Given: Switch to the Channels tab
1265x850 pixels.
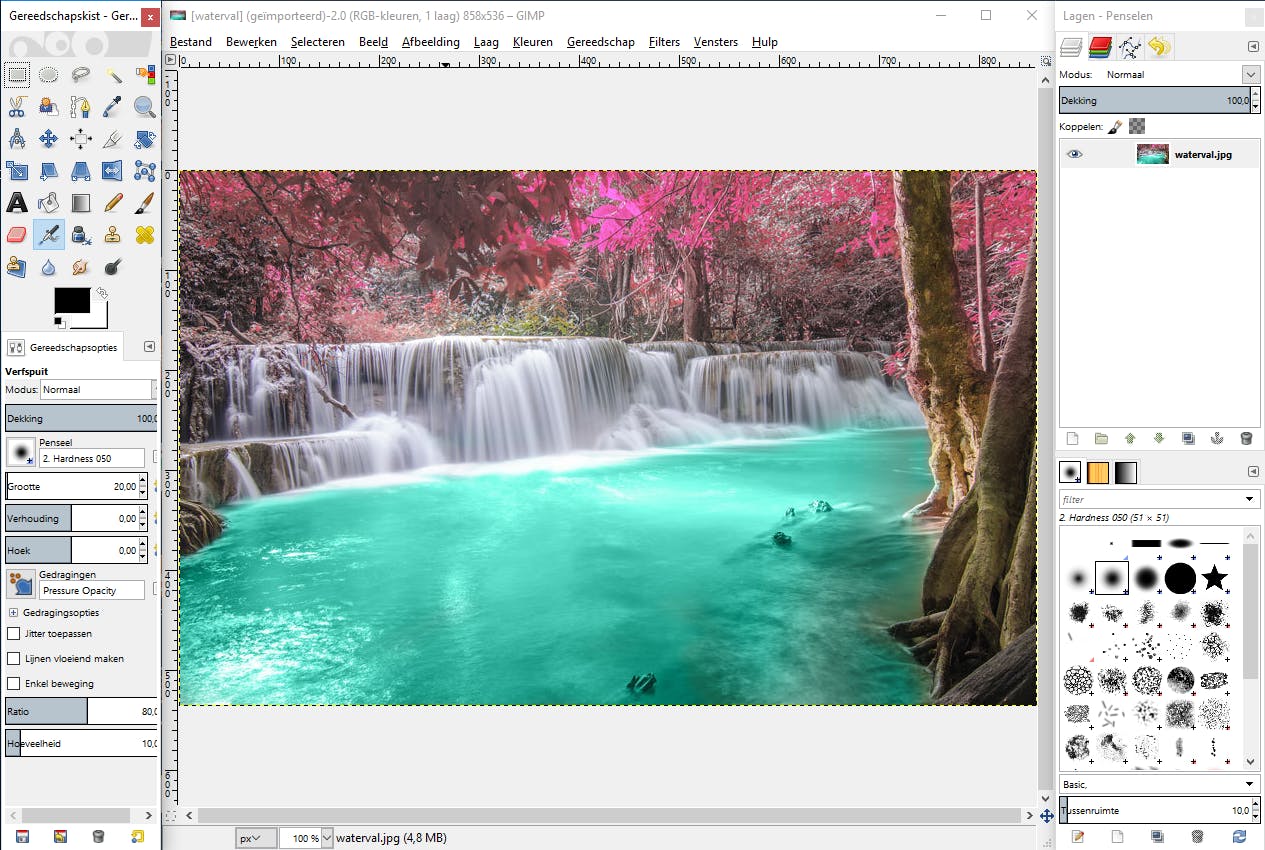Looking at the screenshot, I should pyautogui.click(x=1100, y=46).
